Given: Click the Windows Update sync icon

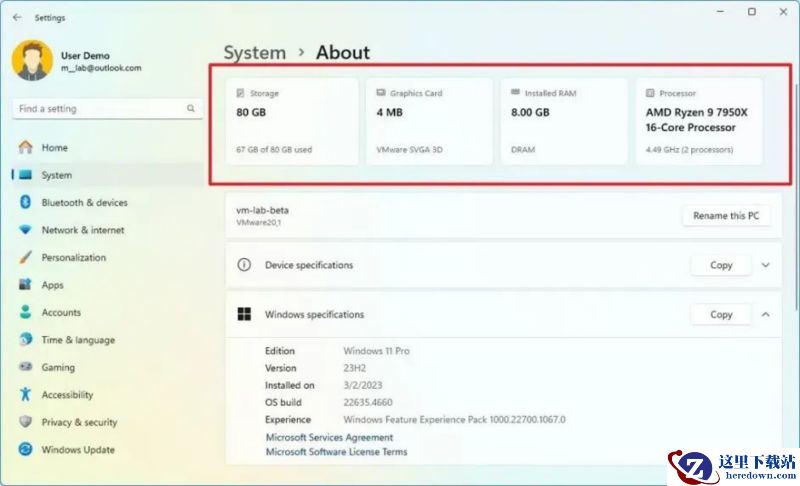Looking at the screenshot, I should [x=26, y=449].
